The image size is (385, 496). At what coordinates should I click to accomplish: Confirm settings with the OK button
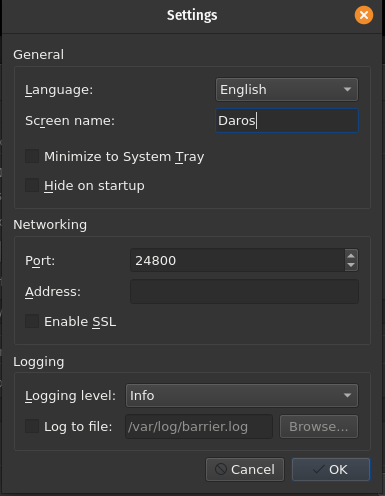click(x=331, y=469)
